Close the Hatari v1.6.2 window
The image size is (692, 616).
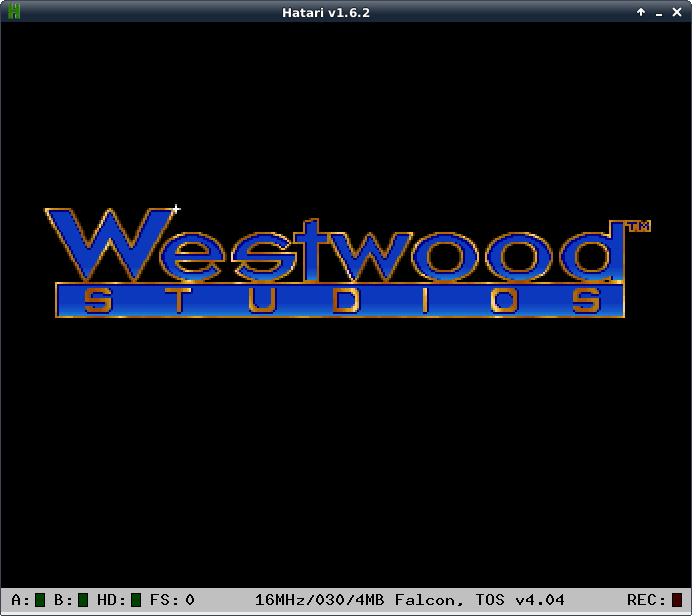(x=677, y=12)
